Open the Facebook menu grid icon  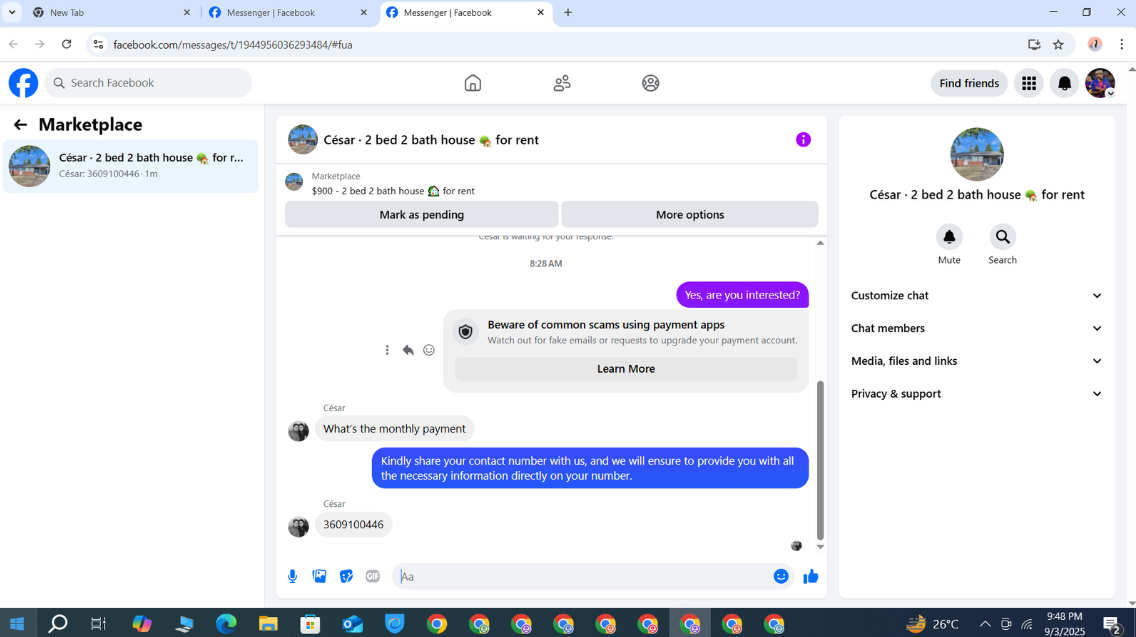pos(1029,83)
